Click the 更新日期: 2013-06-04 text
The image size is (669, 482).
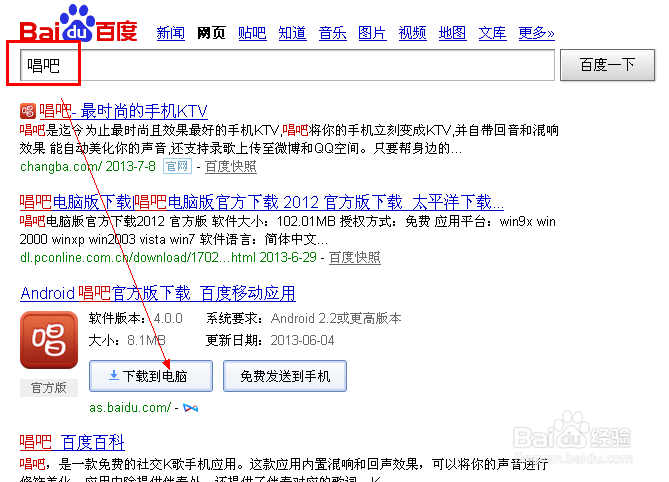(270, 340)
